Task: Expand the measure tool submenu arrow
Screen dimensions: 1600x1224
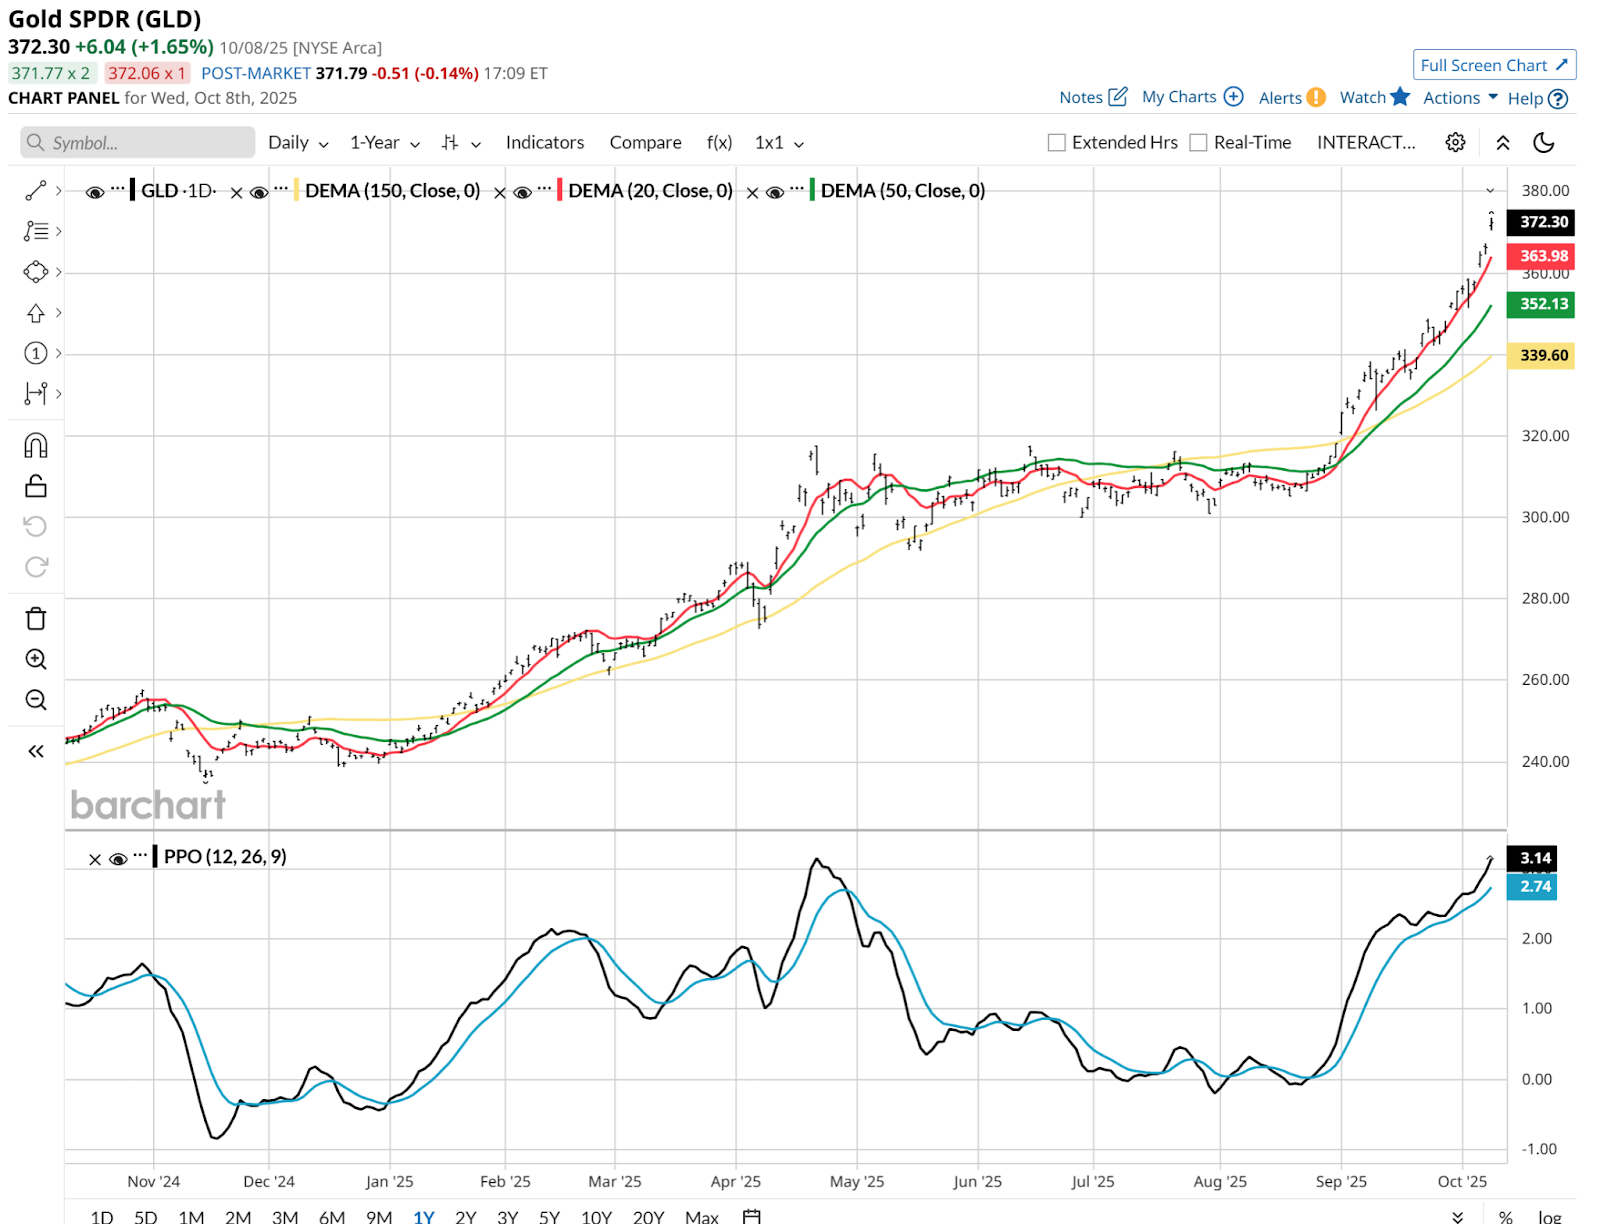Action: [59, 394]
